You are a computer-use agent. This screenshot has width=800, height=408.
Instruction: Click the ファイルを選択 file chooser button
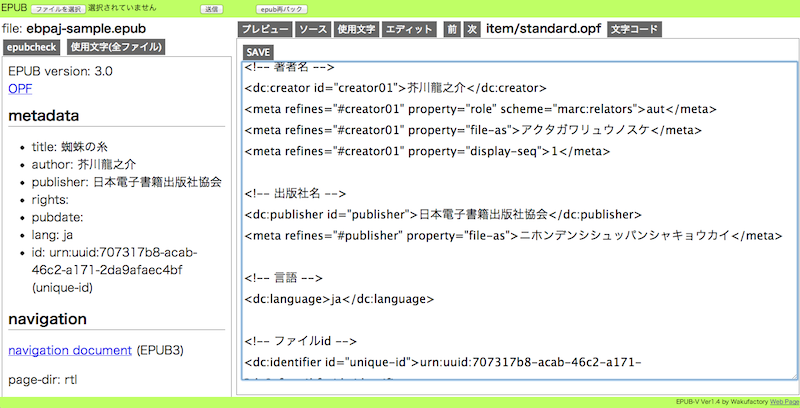pos(58,8)
